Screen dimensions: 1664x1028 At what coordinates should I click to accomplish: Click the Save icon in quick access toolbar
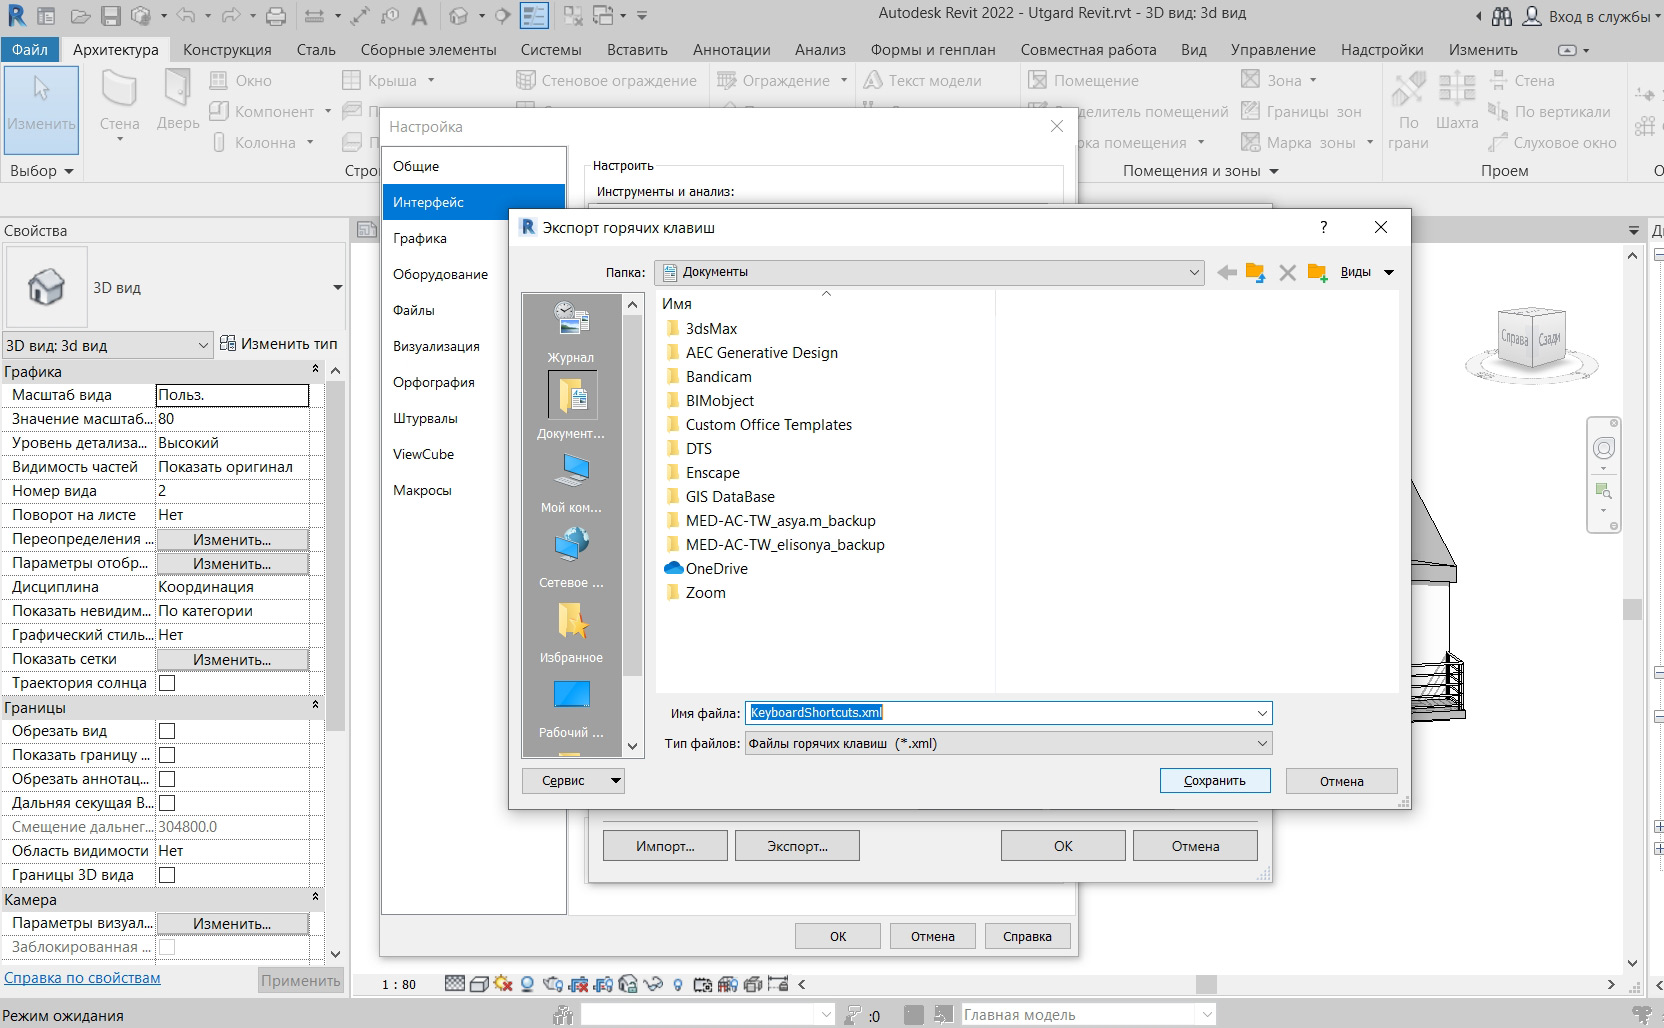coord(111,16)
